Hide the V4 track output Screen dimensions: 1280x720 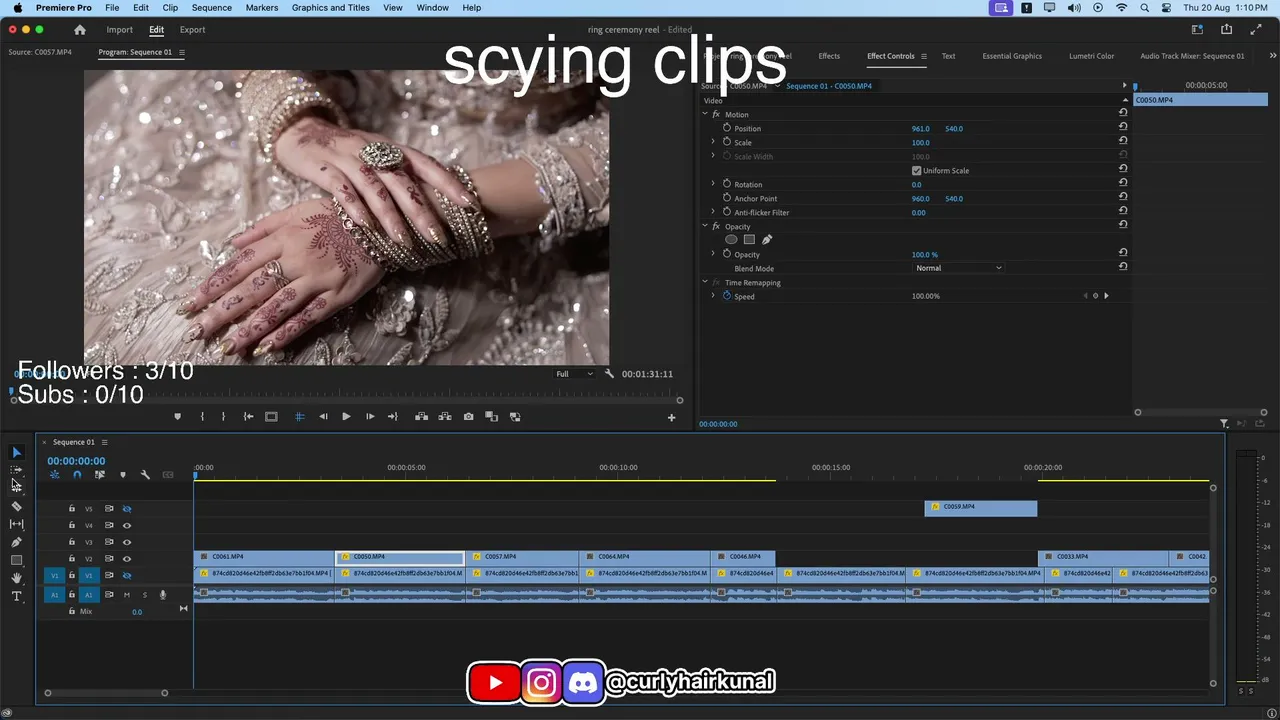[127, 526]
